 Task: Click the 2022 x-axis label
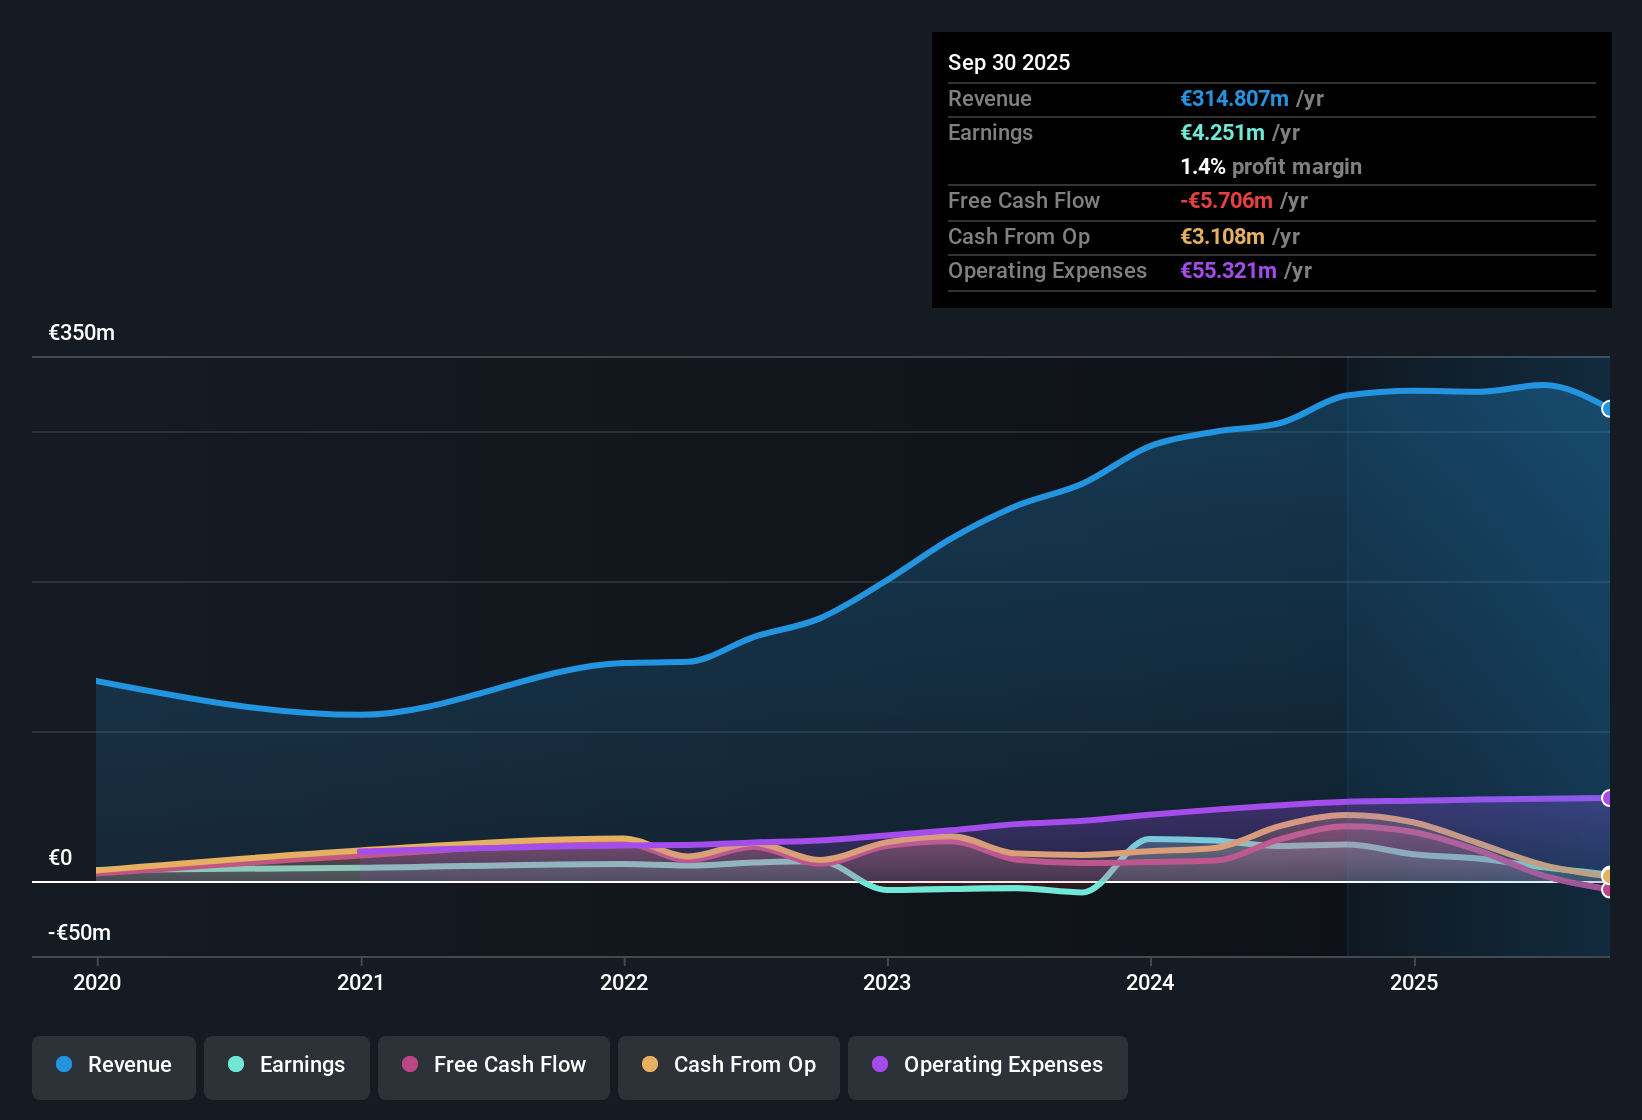[x=624, y=983]
